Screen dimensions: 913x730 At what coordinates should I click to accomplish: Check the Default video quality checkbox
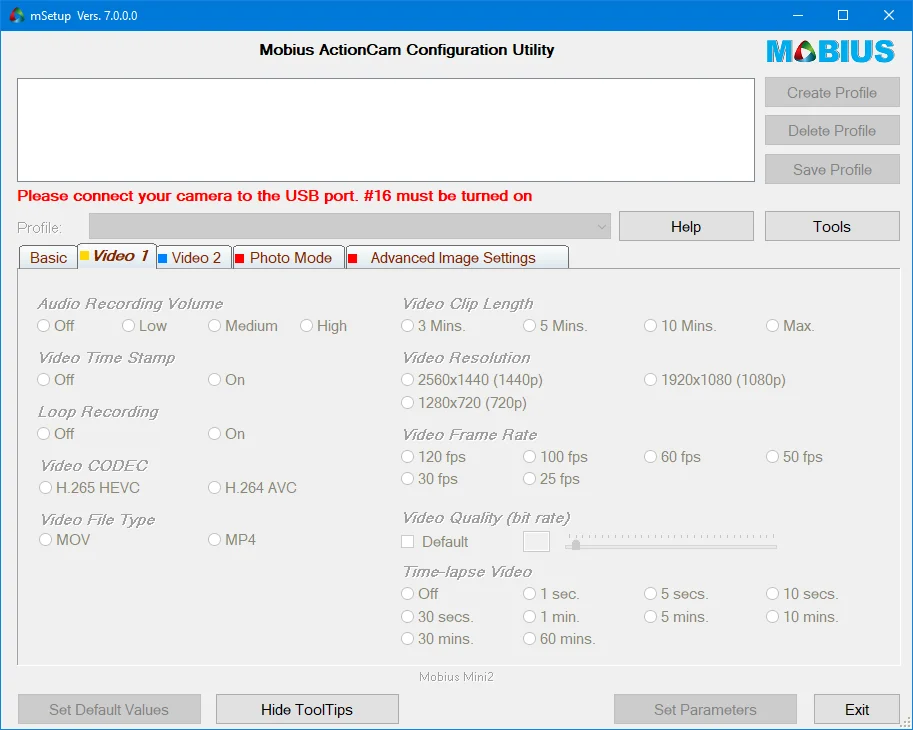pos(434,542)
